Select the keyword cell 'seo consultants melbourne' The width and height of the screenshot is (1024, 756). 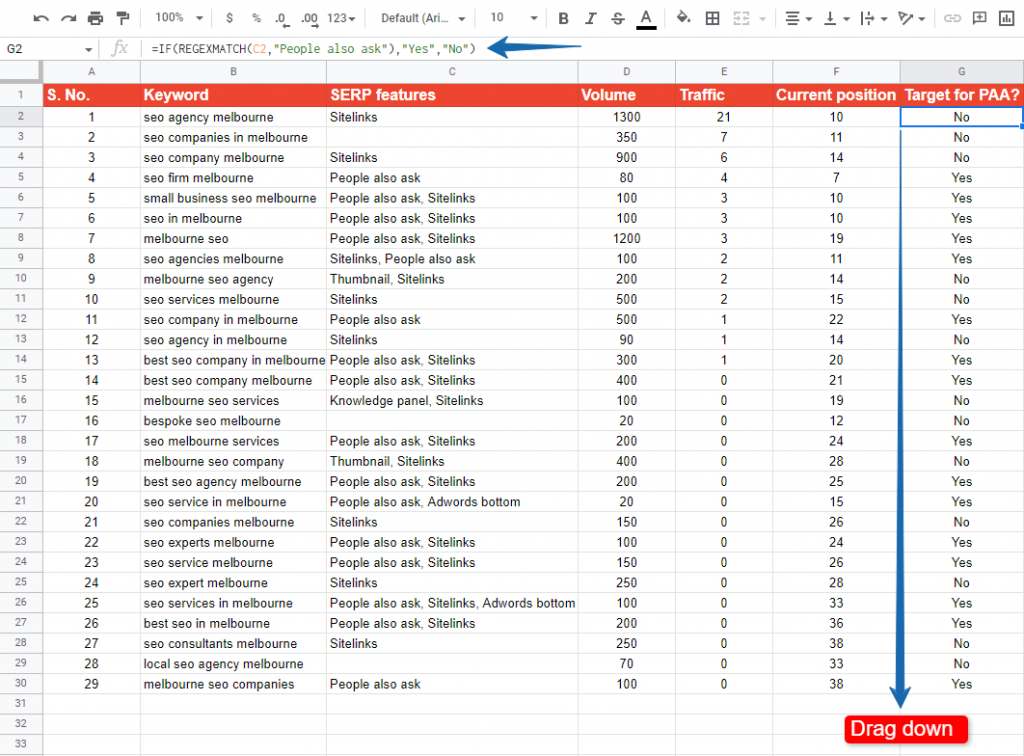pyautogui.click(x=233, y=643)
